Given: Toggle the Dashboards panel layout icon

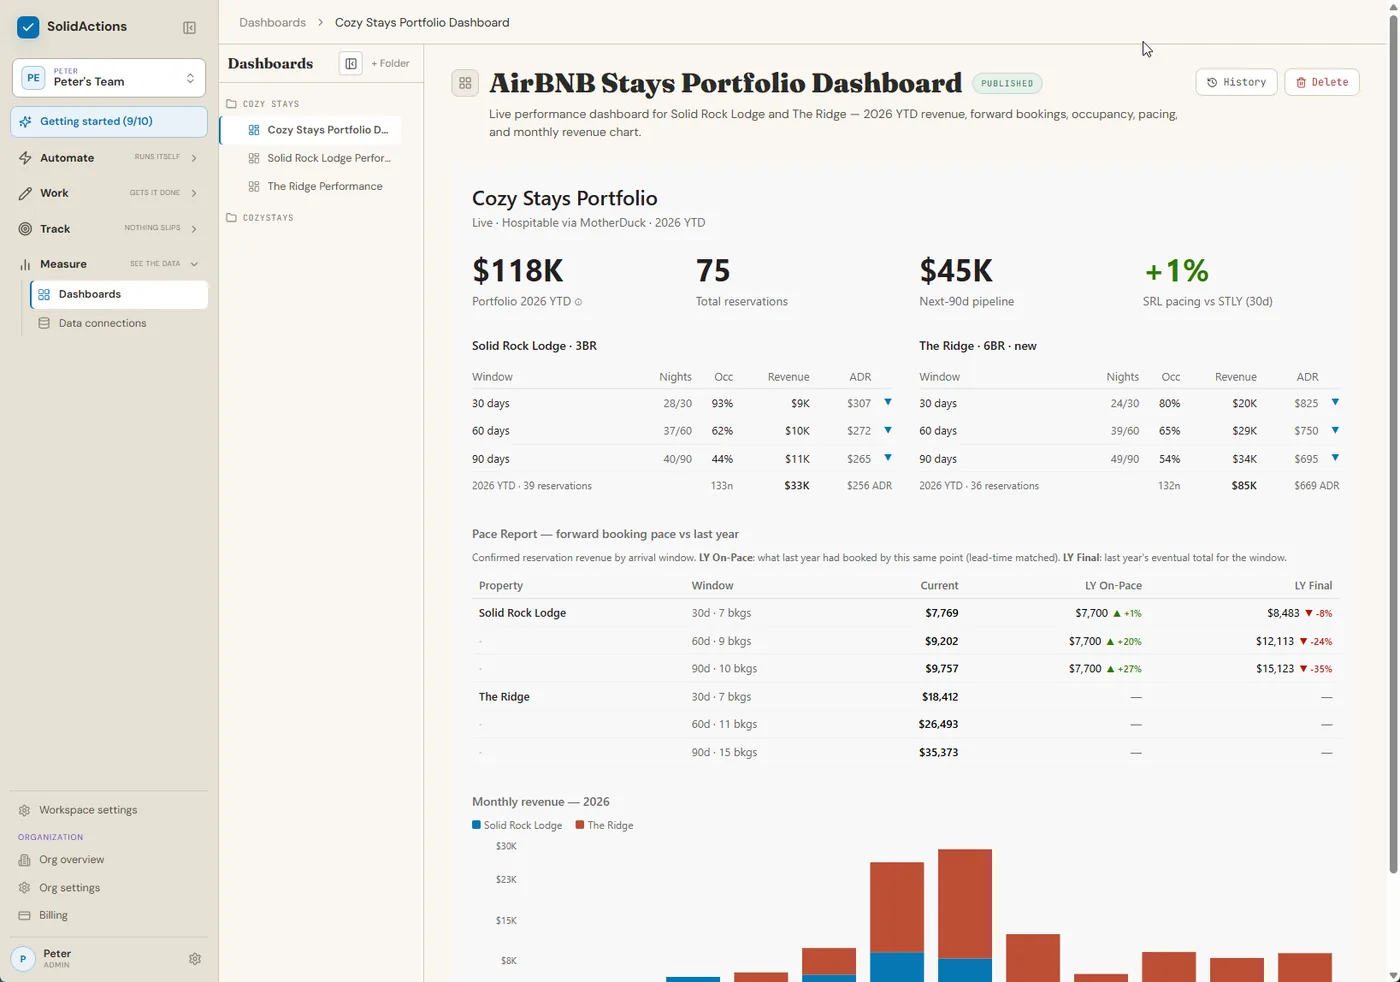Looking at the screenshot, I should [x=351, y=64].
